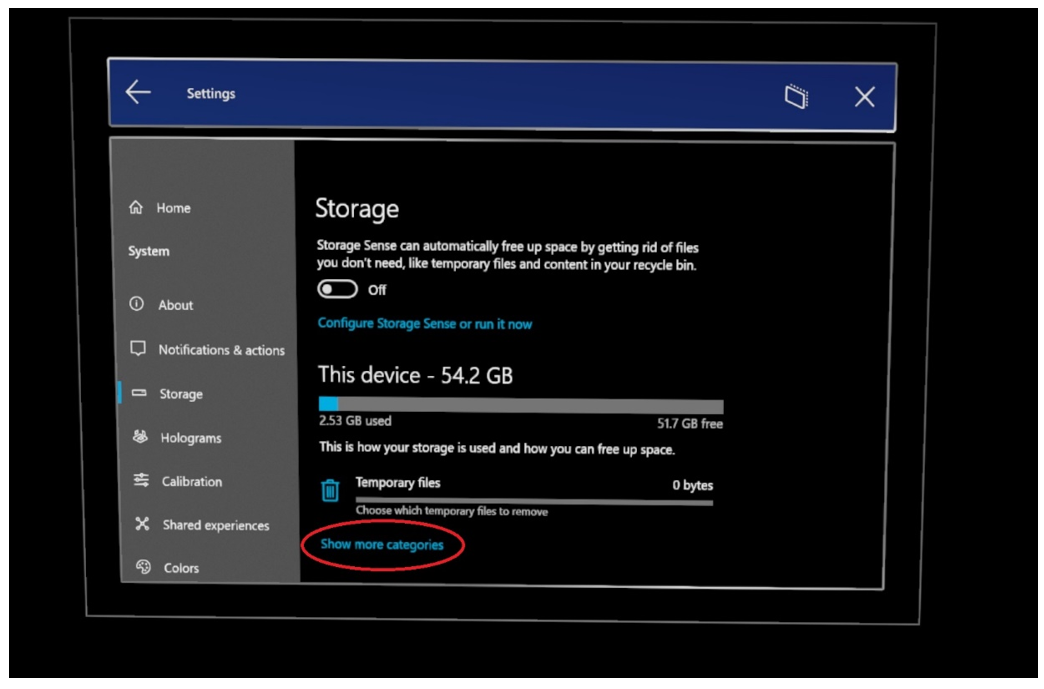
Task: Click the trash can icon for Temporary files
Action: (330, 490)
